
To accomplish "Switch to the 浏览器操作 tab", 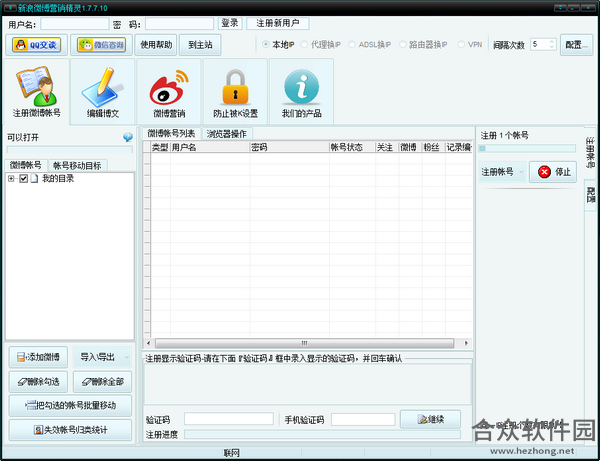I will 227,134.
